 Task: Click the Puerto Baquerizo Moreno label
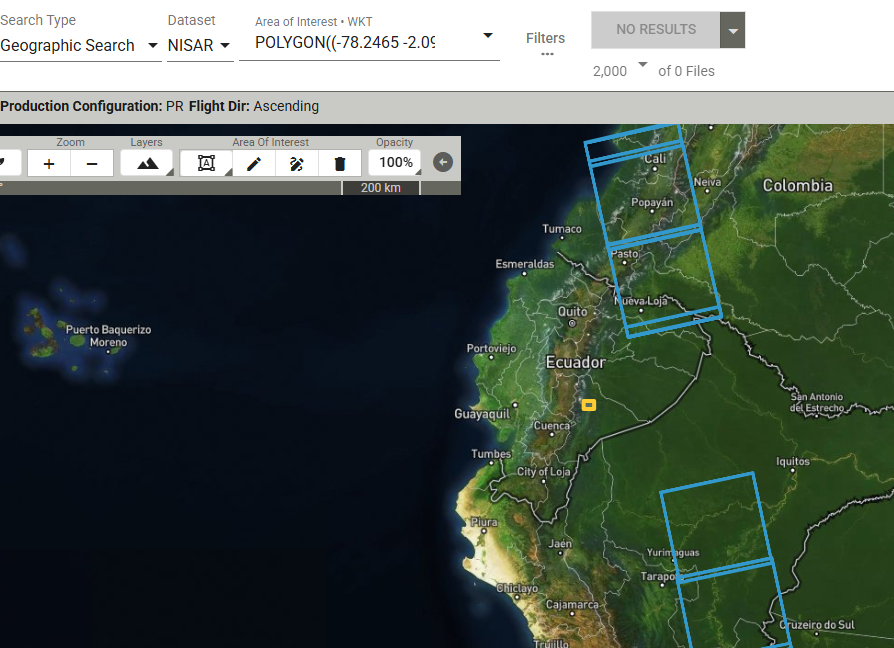pyautogui.click(x=108, y=336)
